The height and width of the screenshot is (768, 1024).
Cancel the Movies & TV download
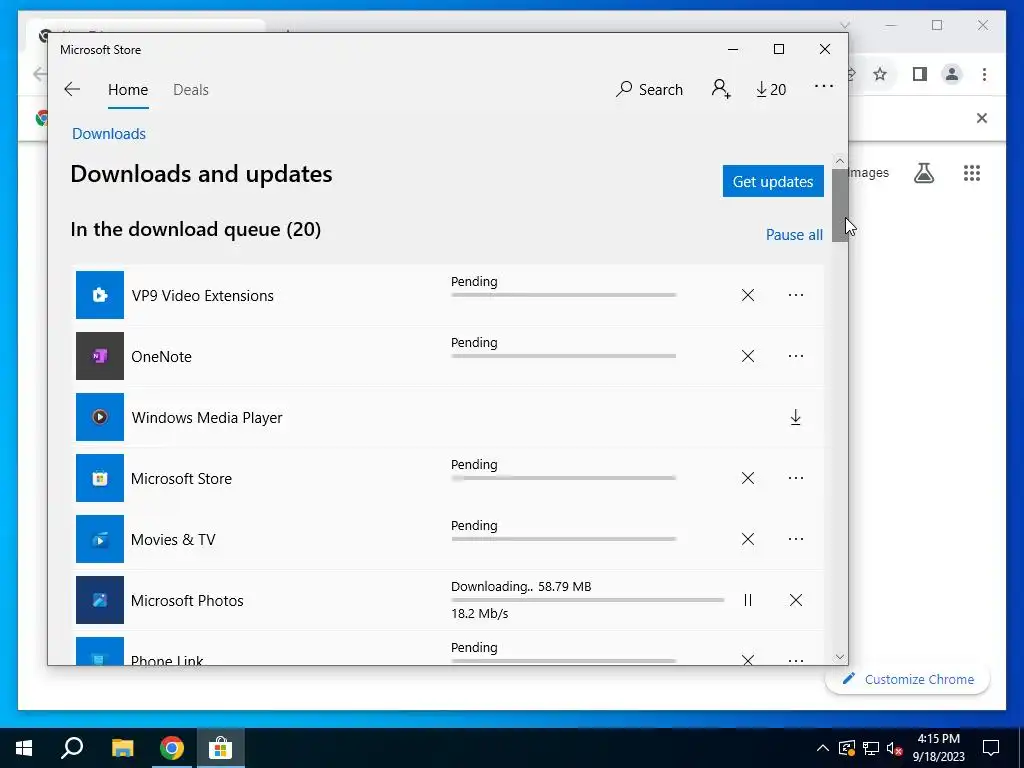click(748, 539)
